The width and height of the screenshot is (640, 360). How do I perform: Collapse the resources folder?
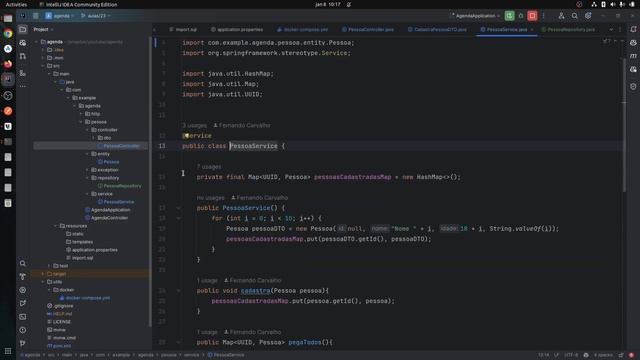coord(56,226)
